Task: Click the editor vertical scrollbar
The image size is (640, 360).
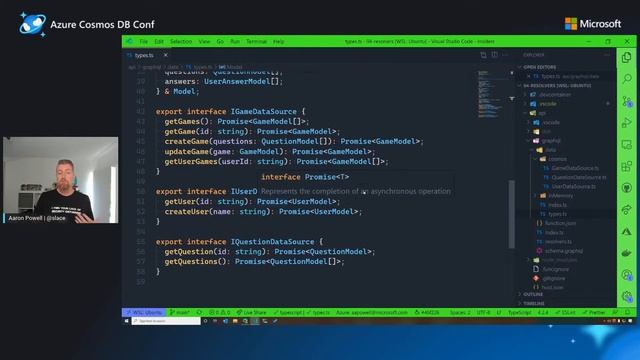Action: pyautogui.click(x=511, y=214)
